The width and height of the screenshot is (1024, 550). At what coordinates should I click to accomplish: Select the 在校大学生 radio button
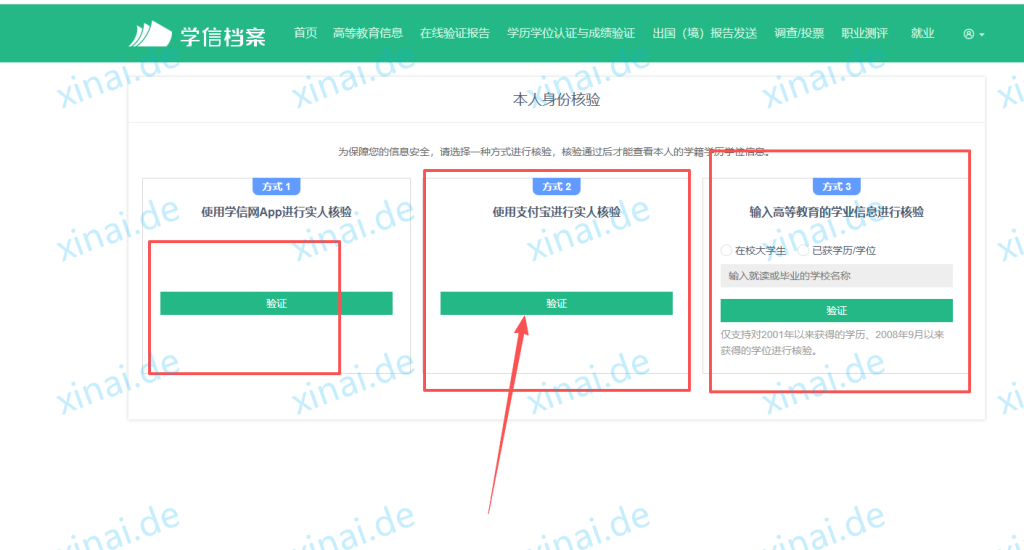tap(727, 250)
